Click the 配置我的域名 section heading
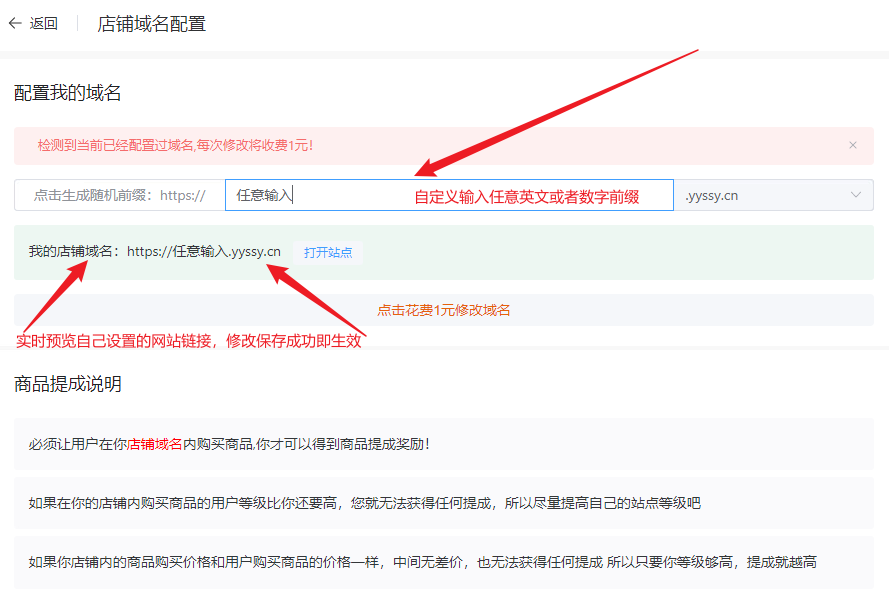Screen dimensions: 889x591 click(x=68, y=93)
